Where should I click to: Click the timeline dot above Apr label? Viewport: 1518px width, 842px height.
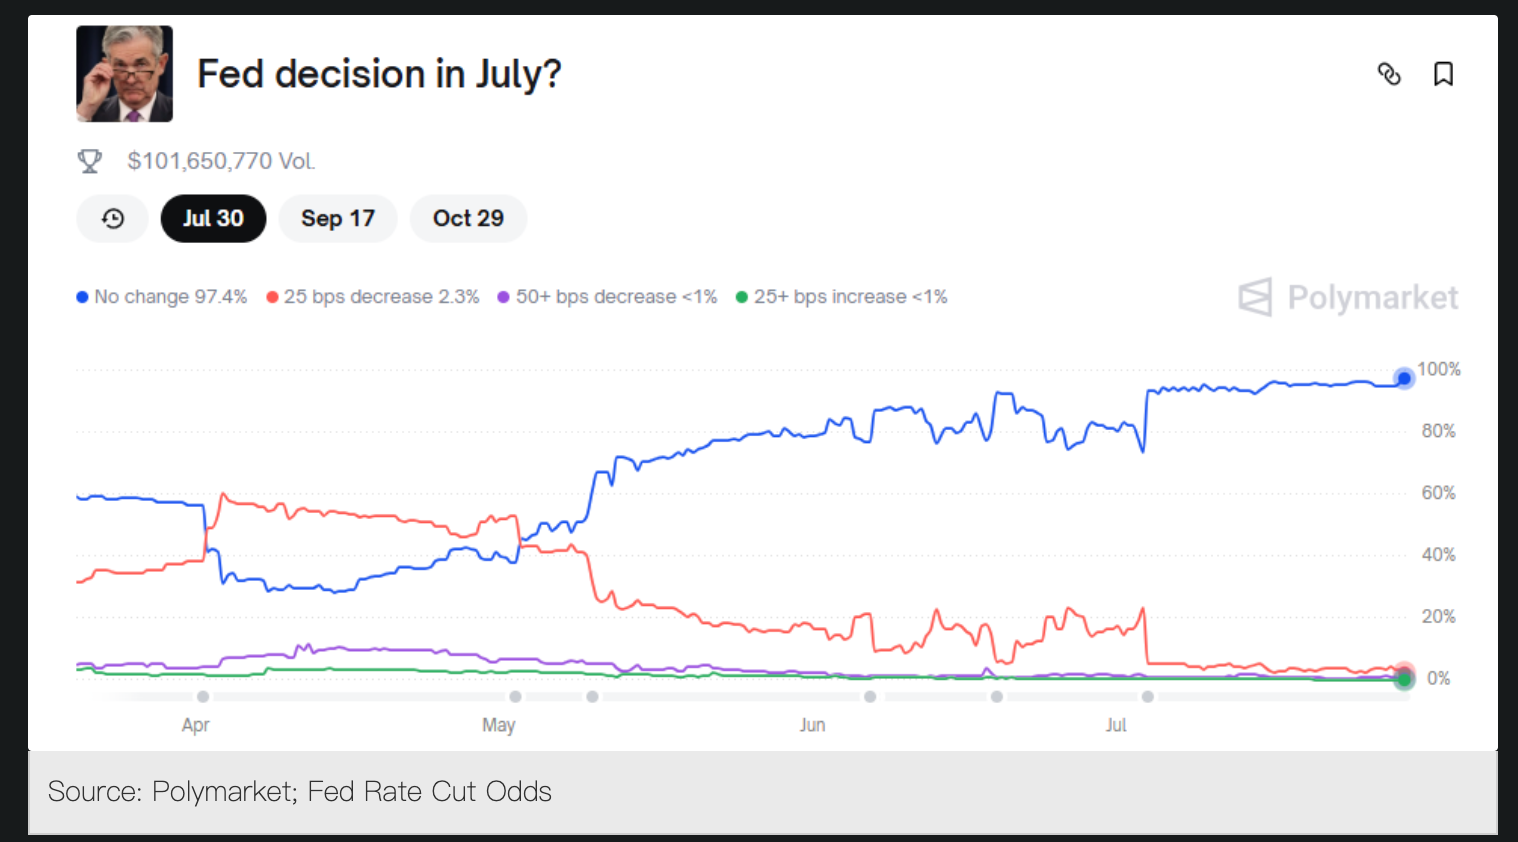coord(203,696)
